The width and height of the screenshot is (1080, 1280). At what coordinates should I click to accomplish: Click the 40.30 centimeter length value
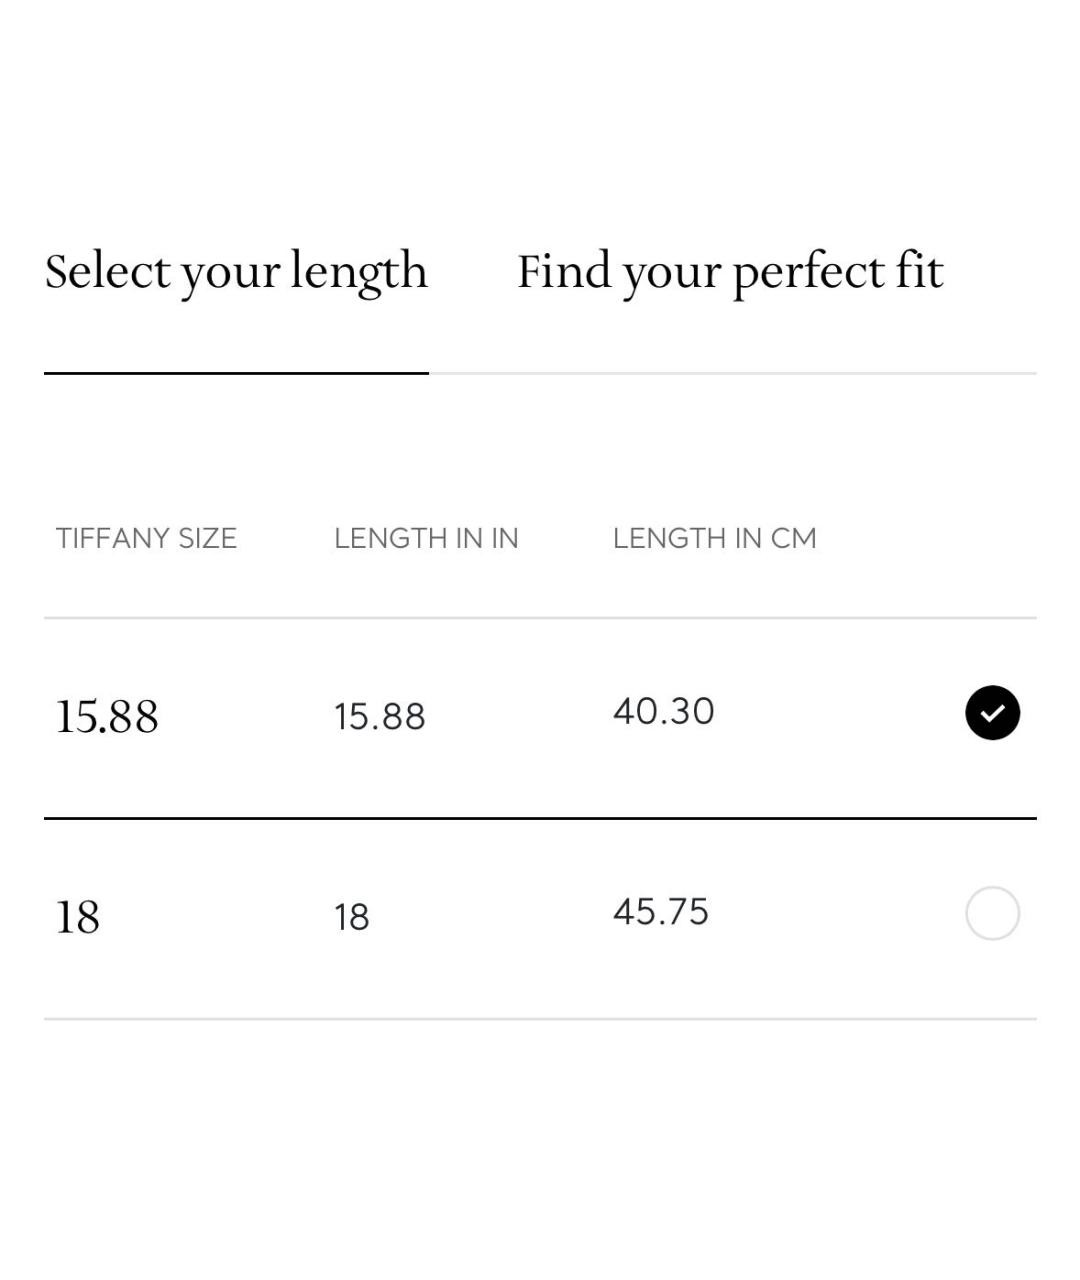pos(663,712)
